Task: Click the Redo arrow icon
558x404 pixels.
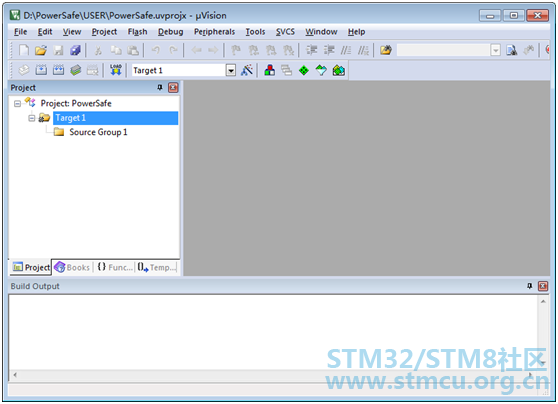Action: coord(173,50)
